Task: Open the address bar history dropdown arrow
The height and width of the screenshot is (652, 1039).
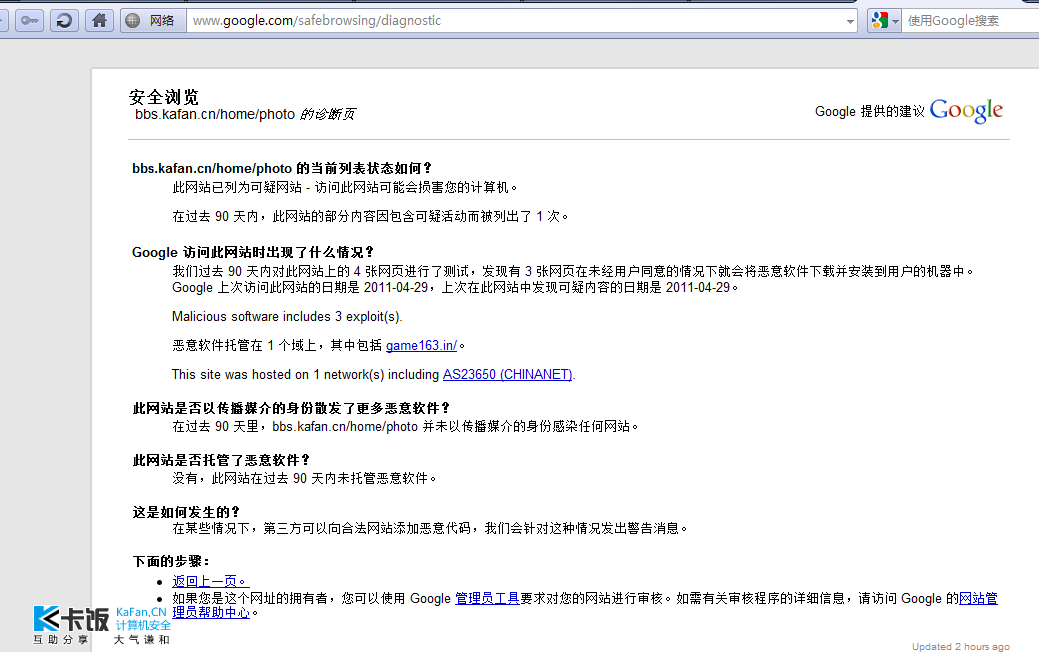Action: coord(850,21)
